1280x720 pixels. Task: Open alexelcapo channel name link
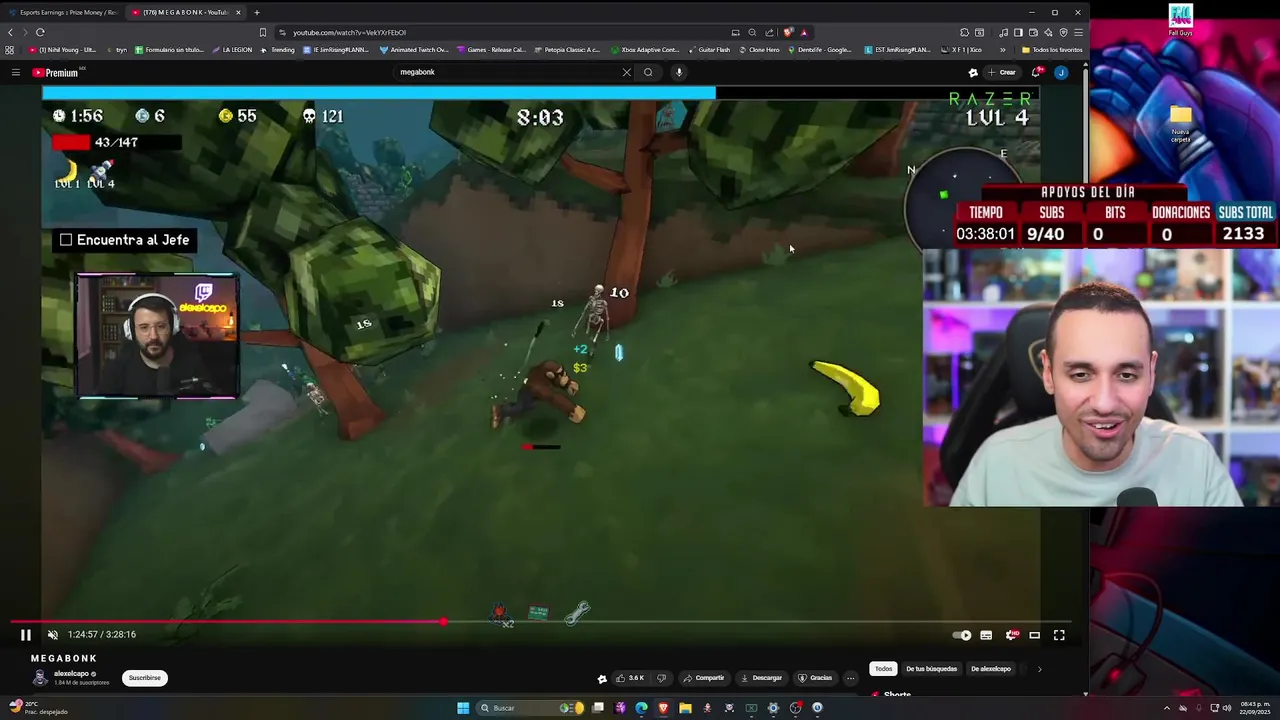click(71, 674)
